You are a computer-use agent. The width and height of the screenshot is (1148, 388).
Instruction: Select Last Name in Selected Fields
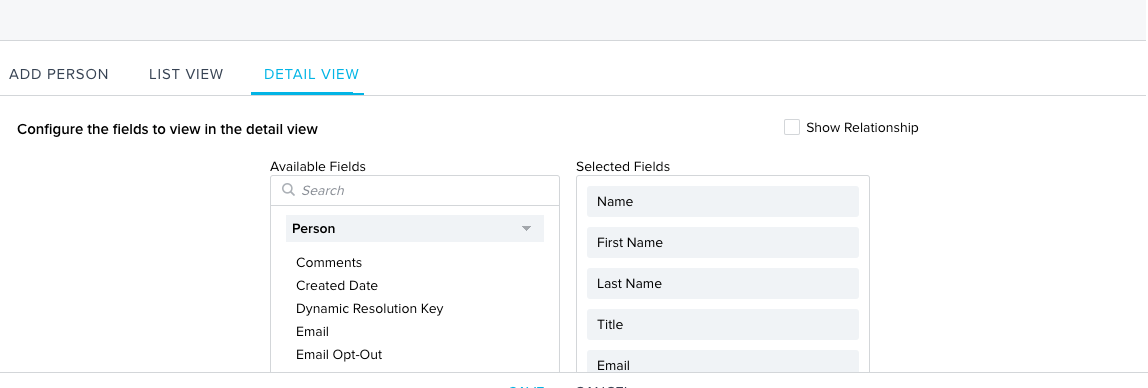[x=723, y=283]
